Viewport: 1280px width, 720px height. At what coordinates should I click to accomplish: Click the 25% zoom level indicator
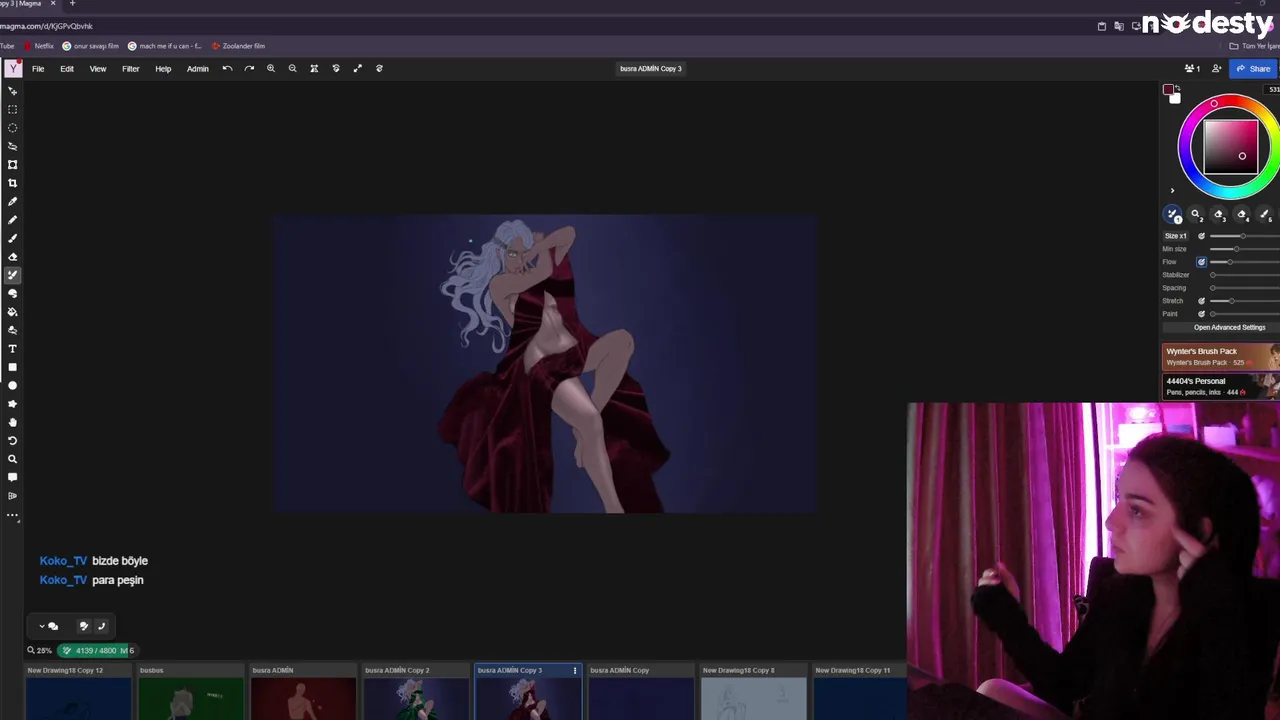coord(40,651)
